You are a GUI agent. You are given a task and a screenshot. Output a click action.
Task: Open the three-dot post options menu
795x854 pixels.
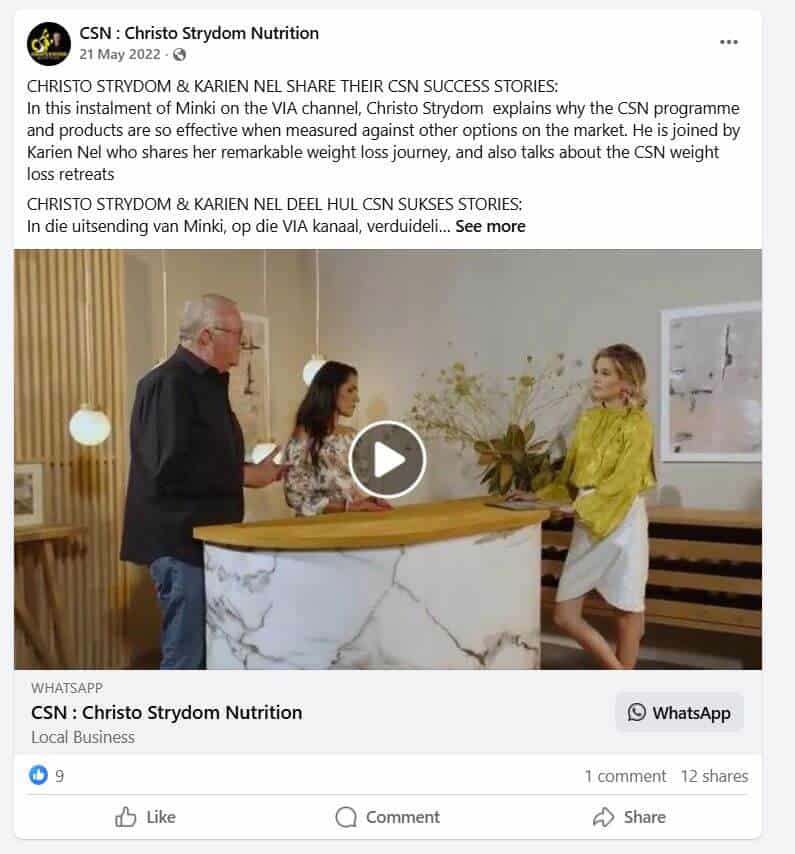[x=729, y=42]
